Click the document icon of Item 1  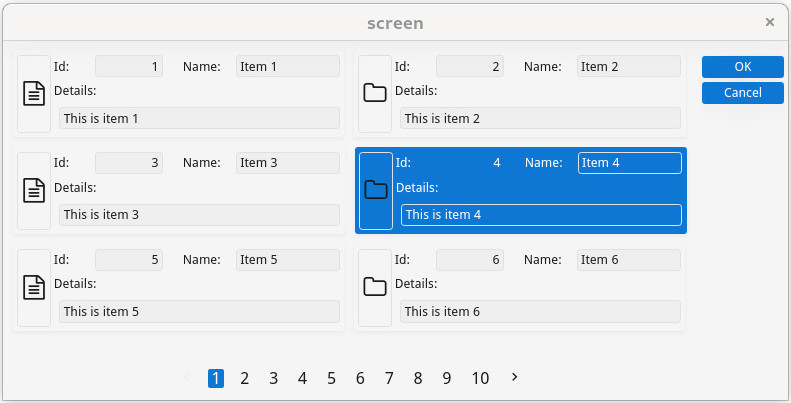tap(34, 94)
